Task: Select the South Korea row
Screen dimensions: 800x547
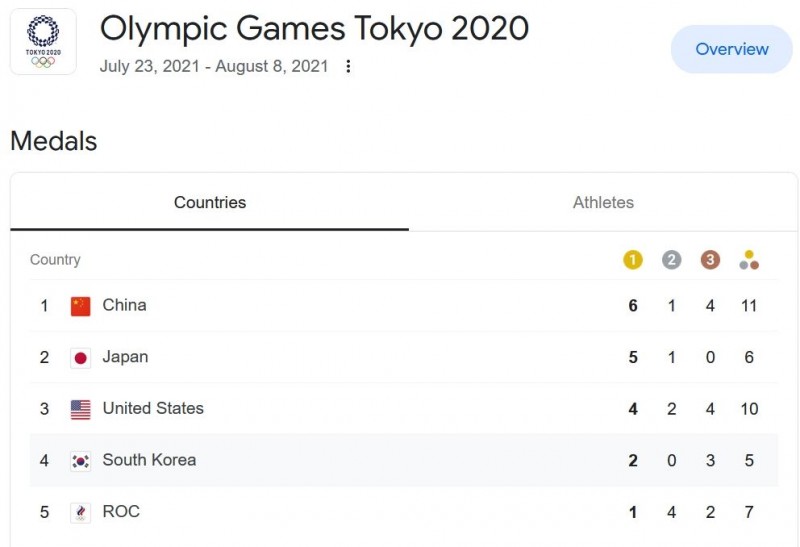Action: 404,460
